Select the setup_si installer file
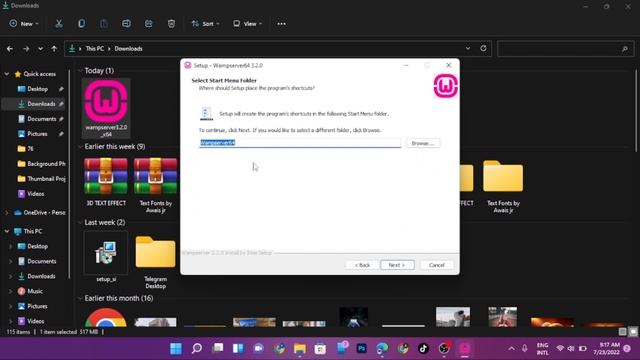Viewport: 640px width, 360px height. pyautogui.click(x=106, y=257)
